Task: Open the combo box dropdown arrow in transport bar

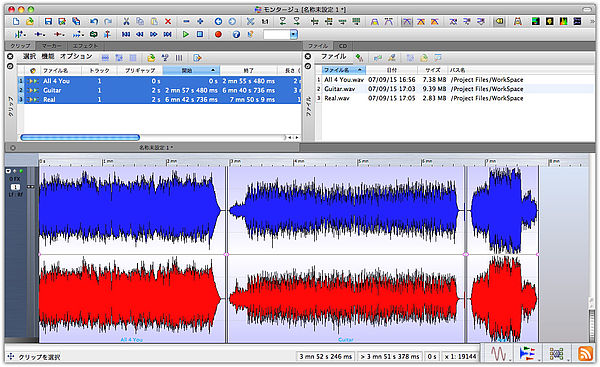Action: [293, 34]
